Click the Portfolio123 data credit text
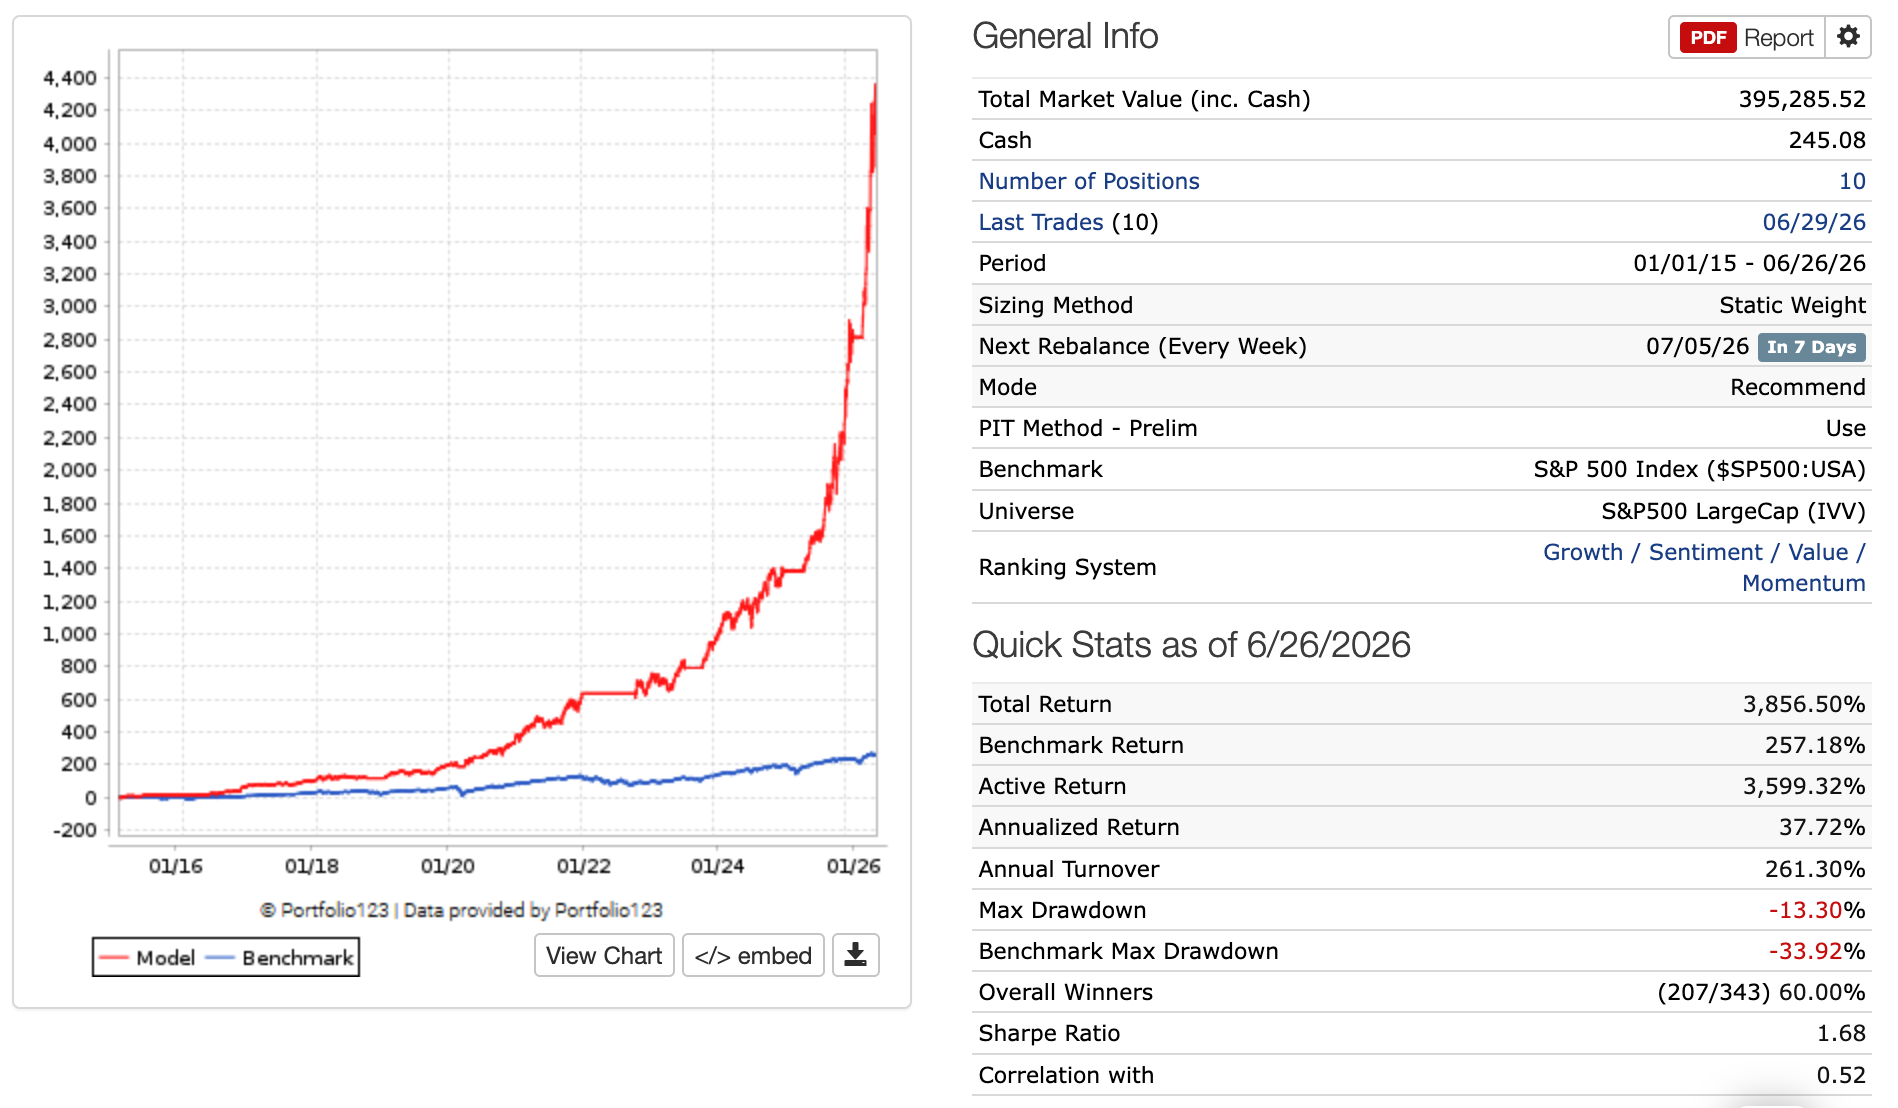The width and height of the screenshot is (1898, 1108). [x=461, y=910]
